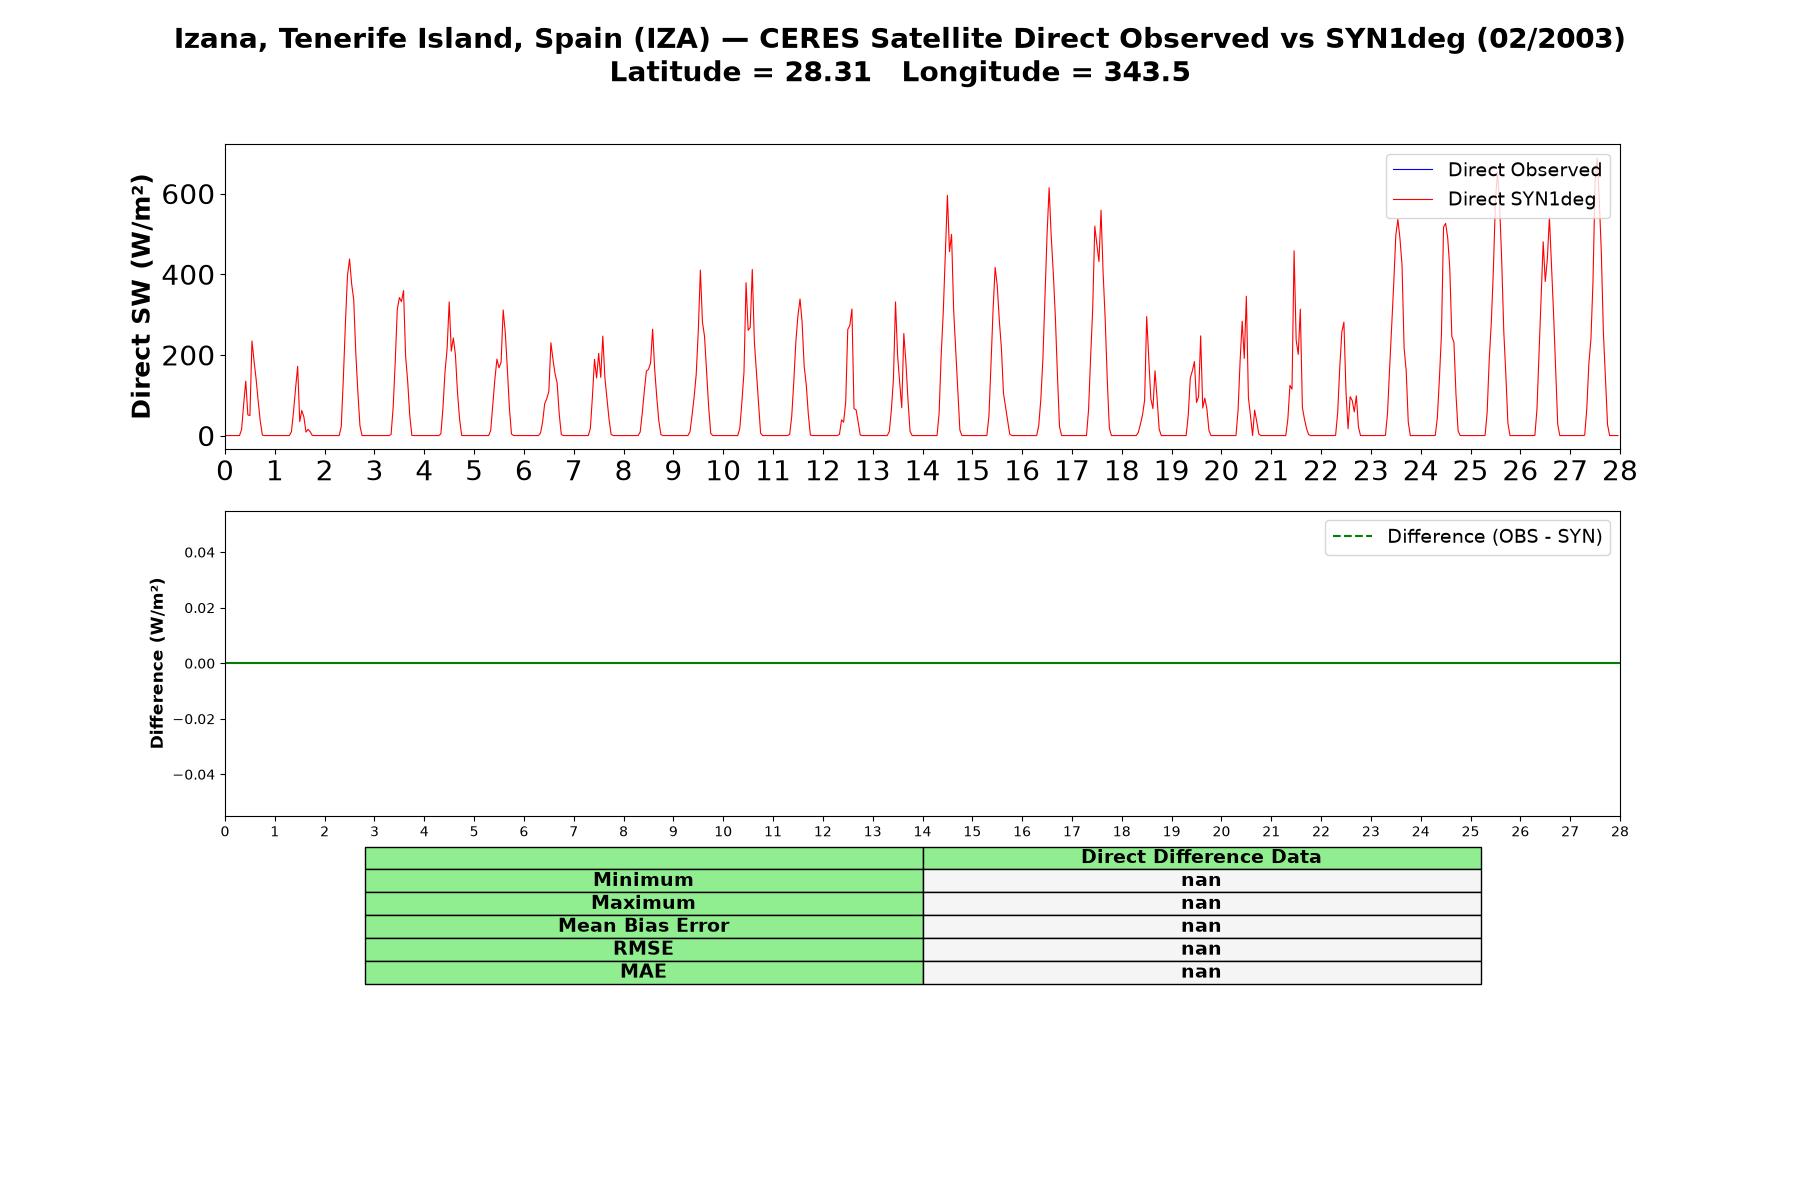
Task: Click the green dashed swatch in the difference legend
Action: click(1352, 537)
